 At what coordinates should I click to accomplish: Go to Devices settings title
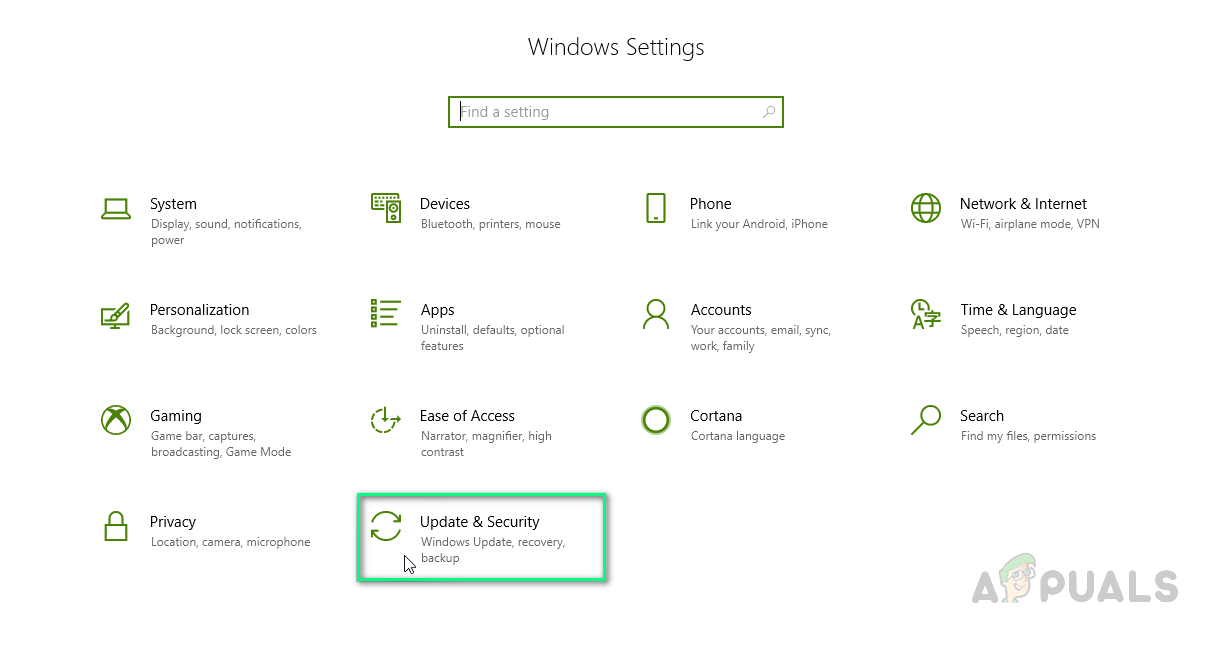(445, 204)
